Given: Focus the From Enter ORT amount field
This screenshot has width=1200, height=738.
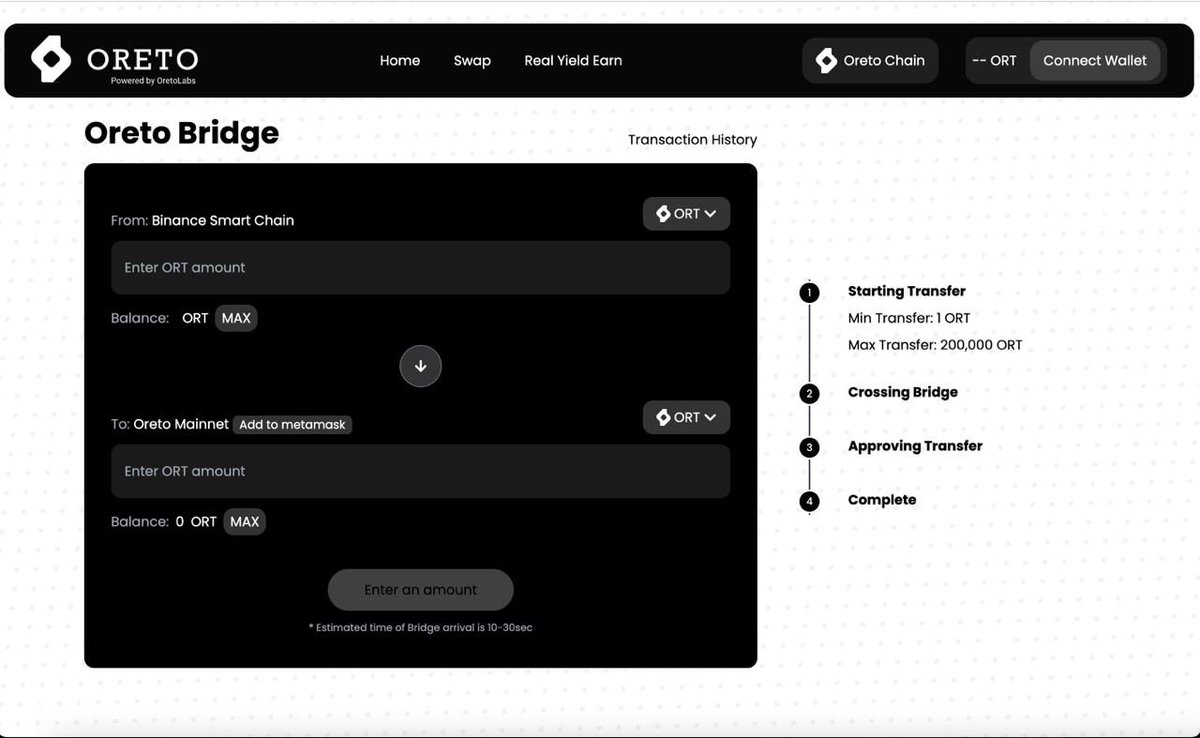Looking at the screenshot, I should 420,268.
